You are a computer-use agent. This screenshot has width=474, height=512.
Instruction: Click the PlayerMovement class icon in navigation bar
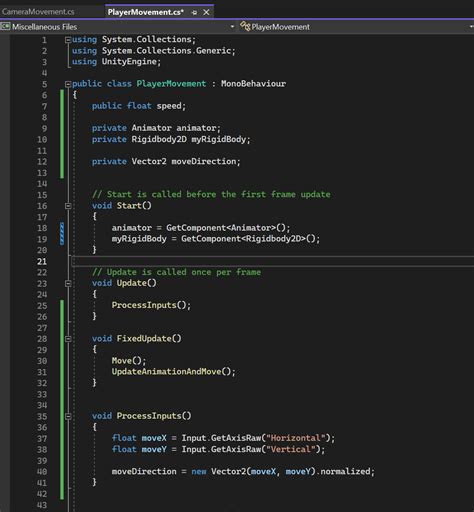[245, 26]
